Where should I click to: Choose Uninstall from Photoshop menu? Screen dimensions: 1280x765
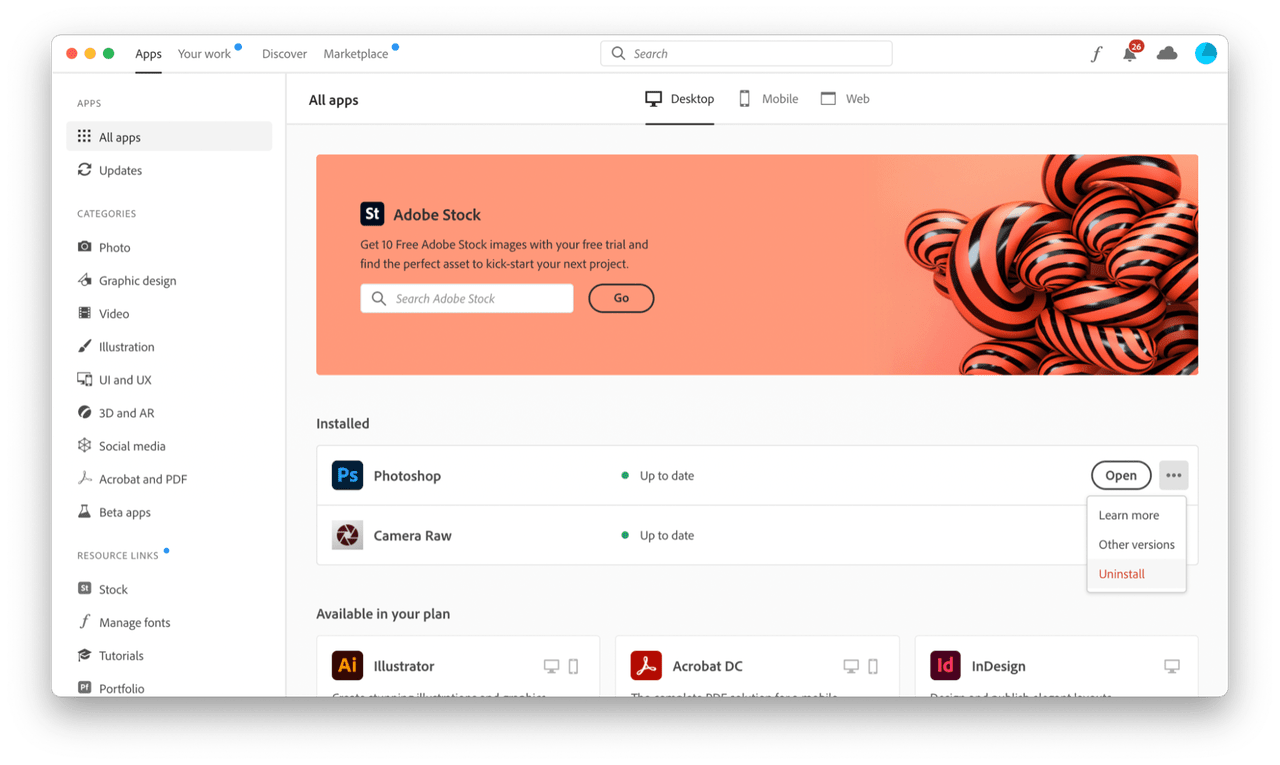tap(1122, 574)
